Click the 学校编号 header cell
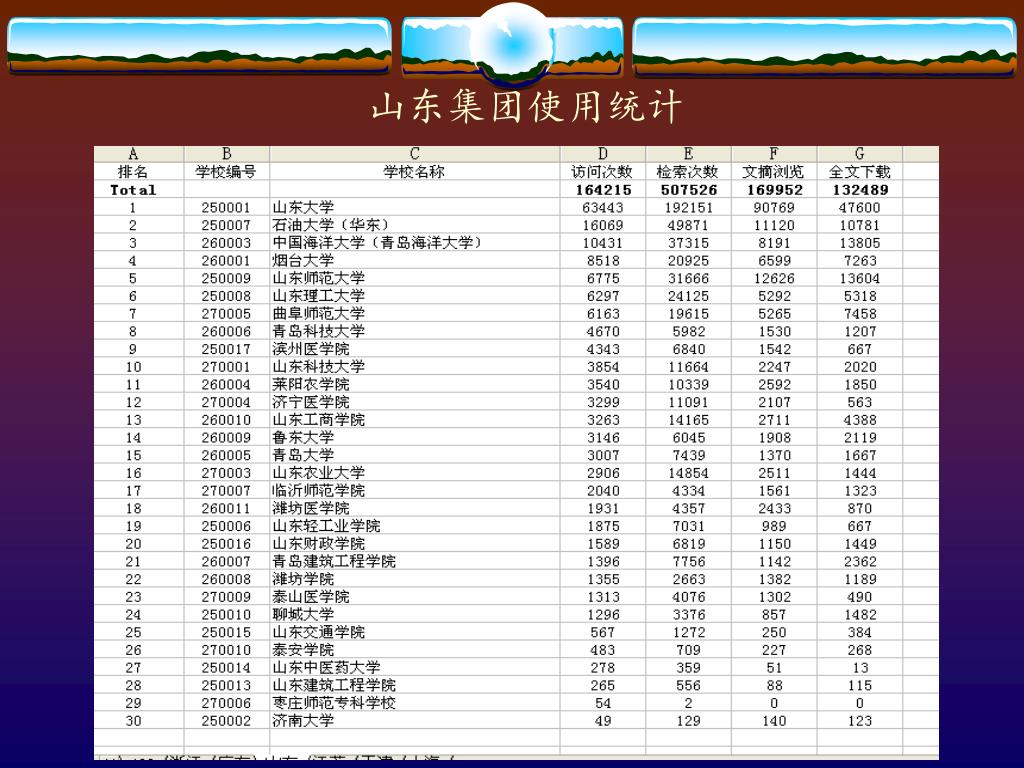The height and width of the screenshot is (768, 1024). click(x=227, y=172)
